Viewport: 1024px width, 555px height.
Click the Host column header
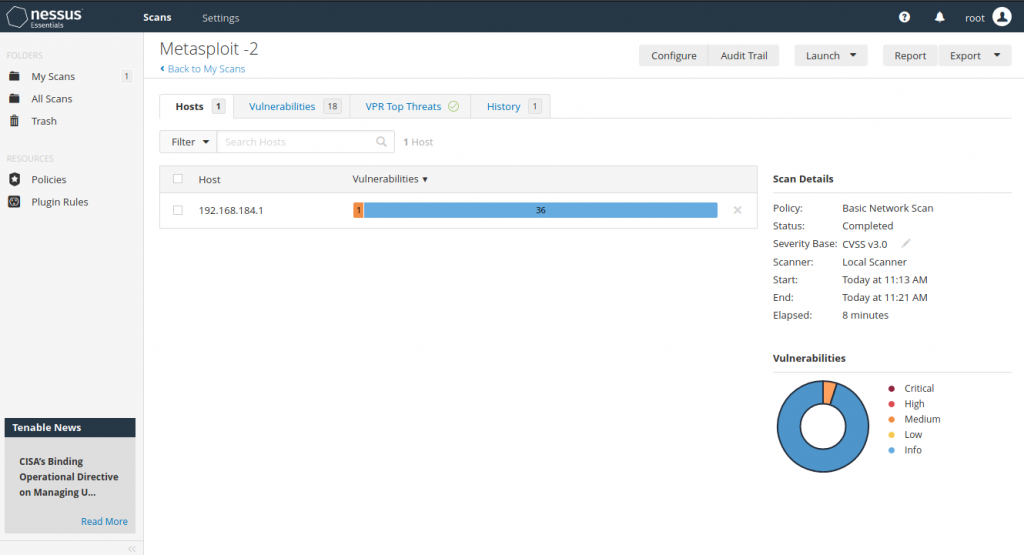tap(210, 180)
